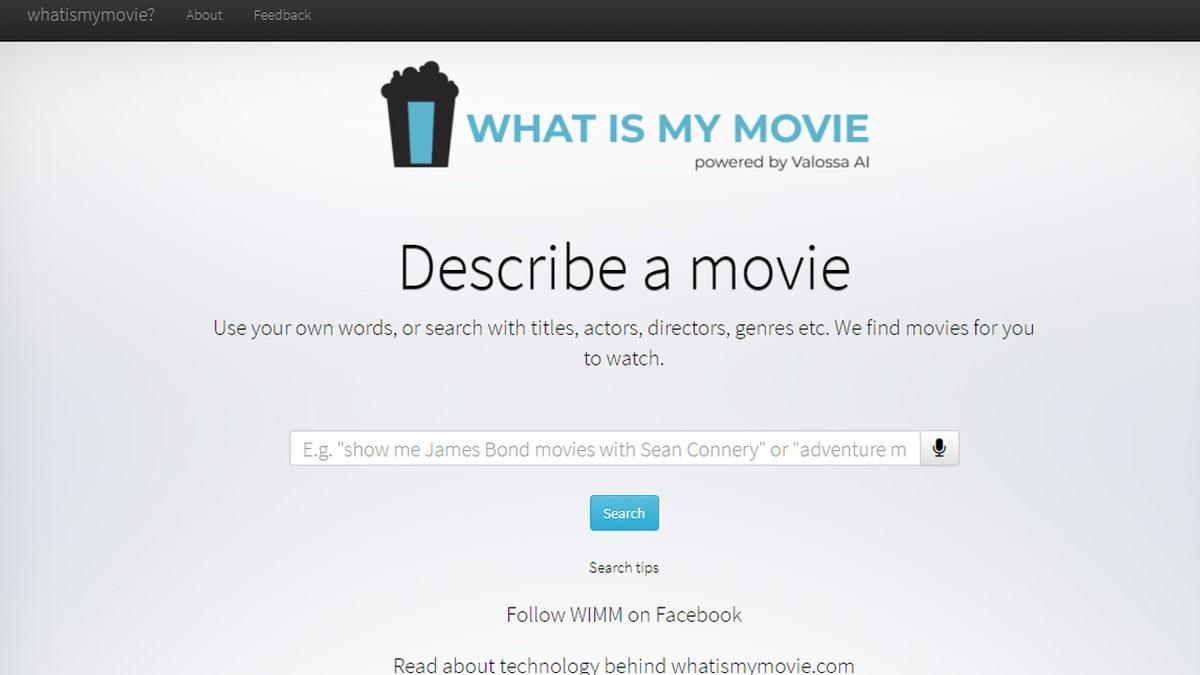Image resolution: width=1200 pixels, height=675 pixels.
Task: Open the Feedback page
Action: tap(281, 15)
